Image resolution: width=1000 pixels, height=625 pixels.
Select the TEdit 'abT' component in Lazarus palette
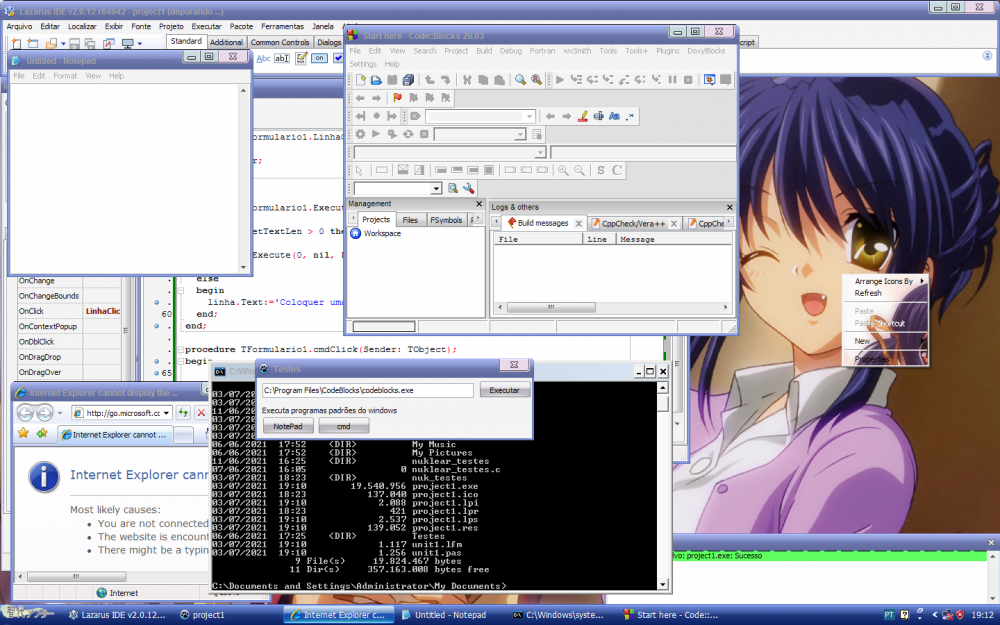[280, 58]
